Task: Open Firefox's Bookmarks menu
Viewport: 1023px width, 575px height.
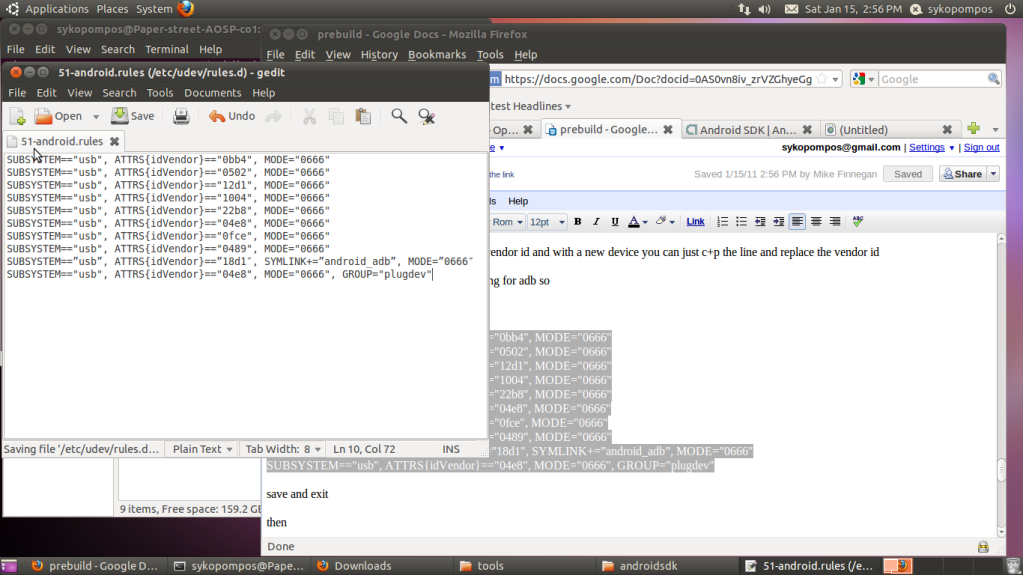Action: pyautogui.click(x=437, y=55)
